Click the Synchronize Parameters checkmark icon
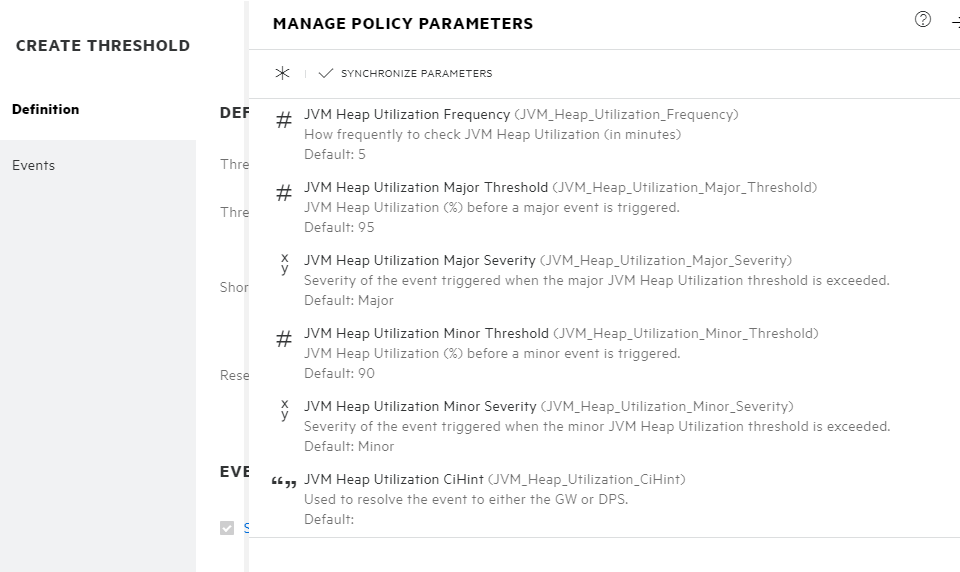 coord(326,73)
